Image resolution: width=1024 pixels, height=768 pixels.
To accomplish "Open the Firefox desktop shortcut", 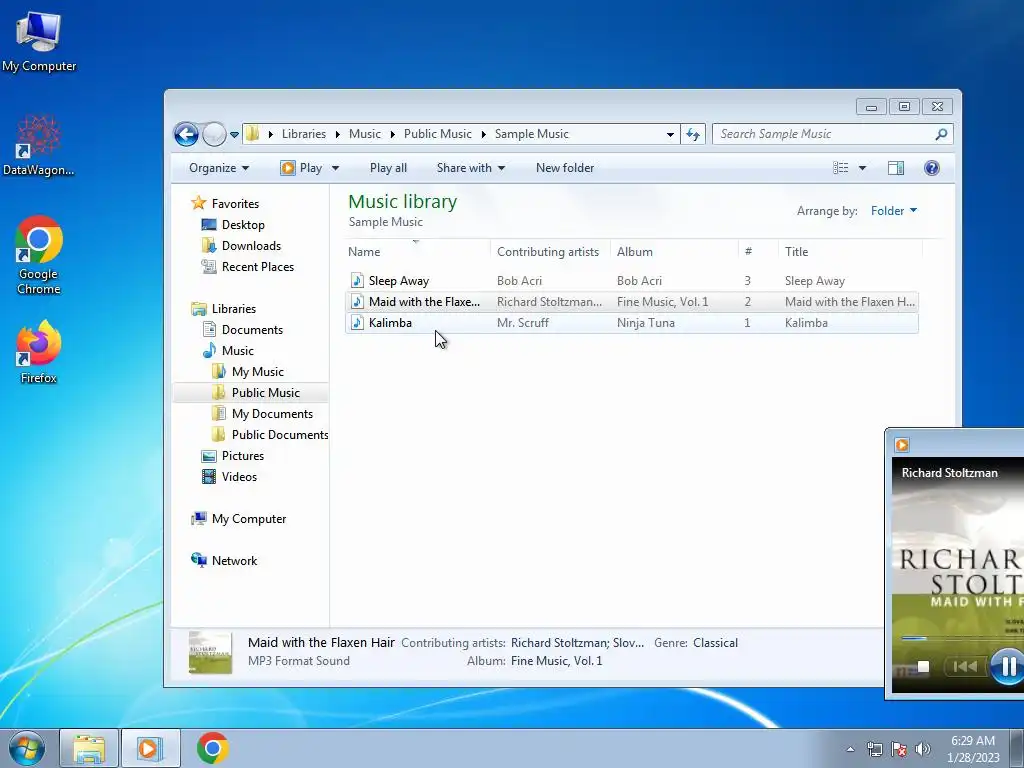I will tap(39, 351).
